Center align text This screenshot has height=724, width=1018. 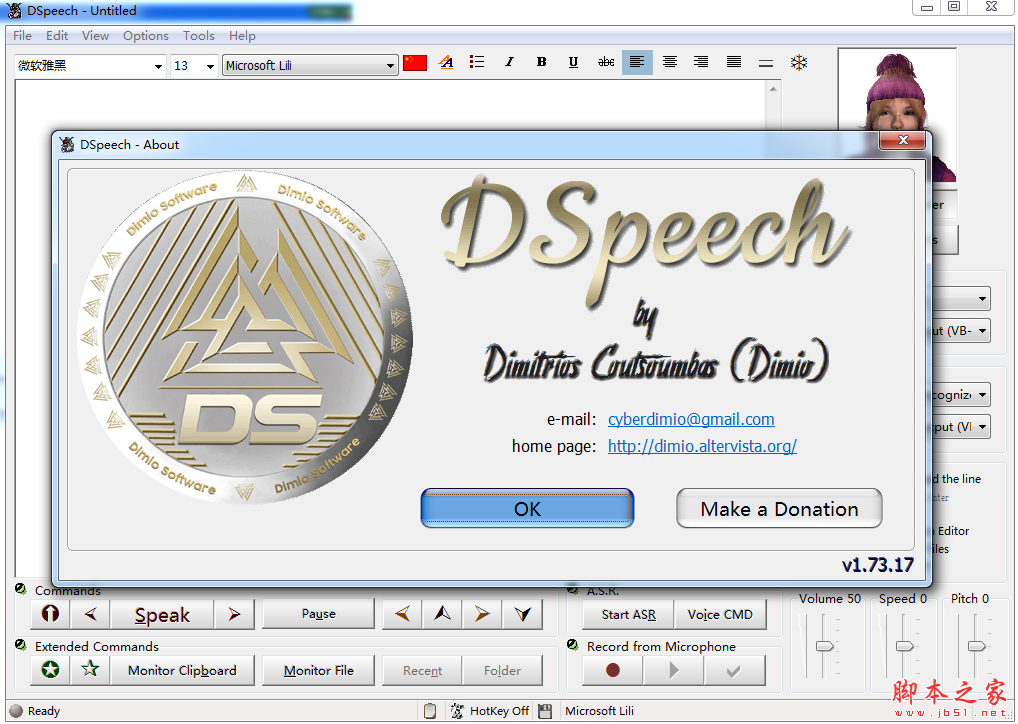coord(669,62)
